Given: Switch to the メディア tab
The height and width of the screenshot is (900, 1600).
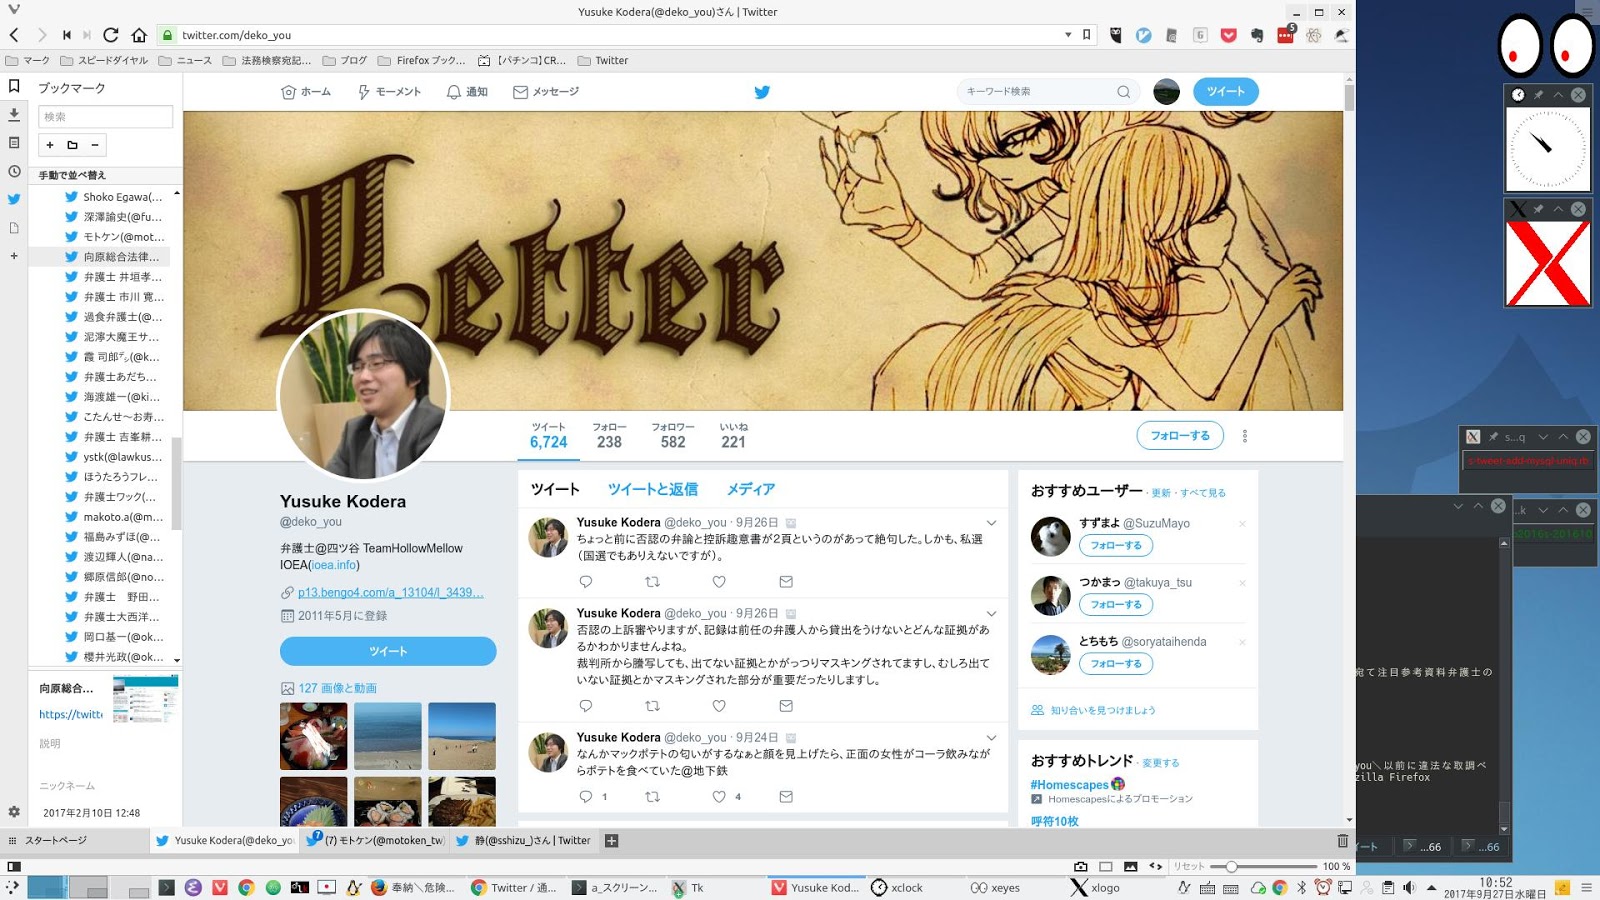Looking at the screenshot, I should click(750, 489).
